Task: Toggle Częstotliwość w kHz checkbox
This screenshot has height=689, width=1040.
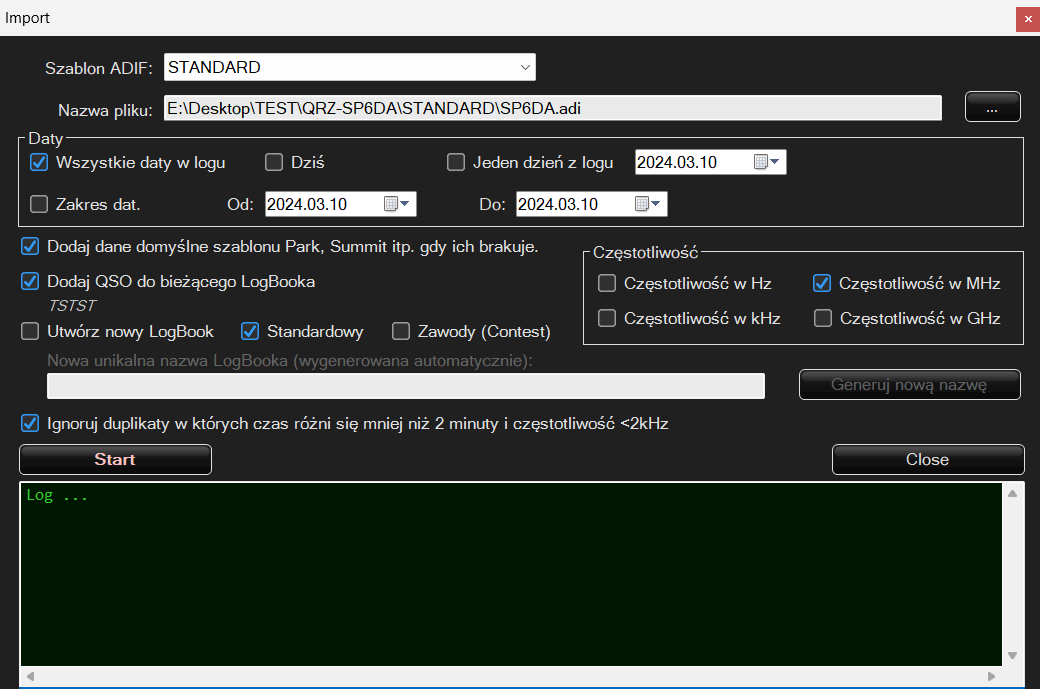Action: 607,319
